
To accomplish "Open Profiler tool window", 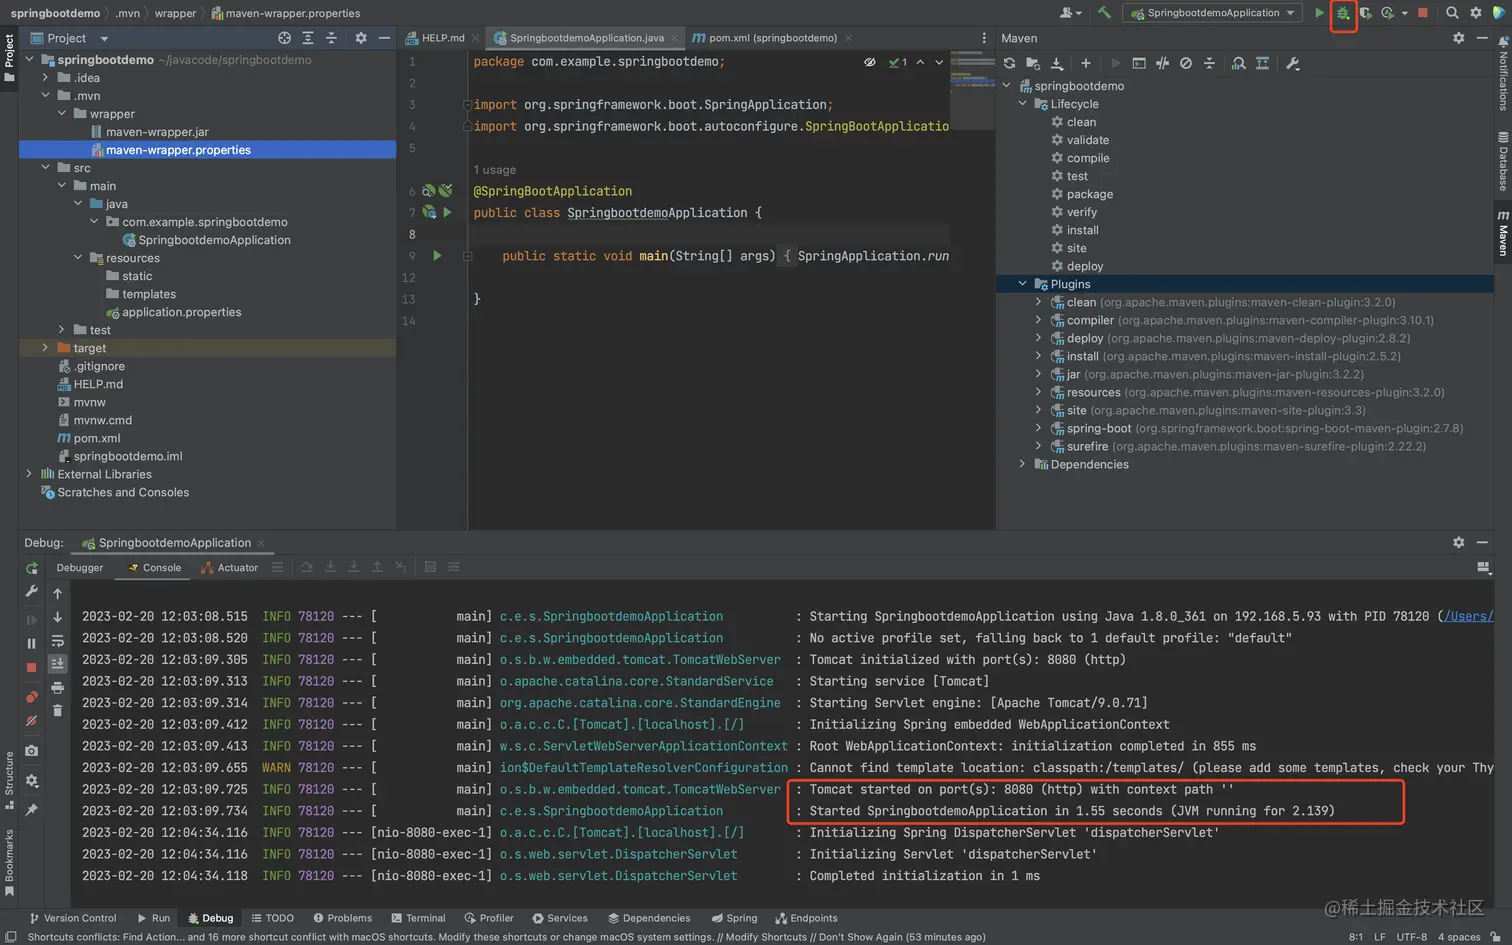I will (489, 918).
